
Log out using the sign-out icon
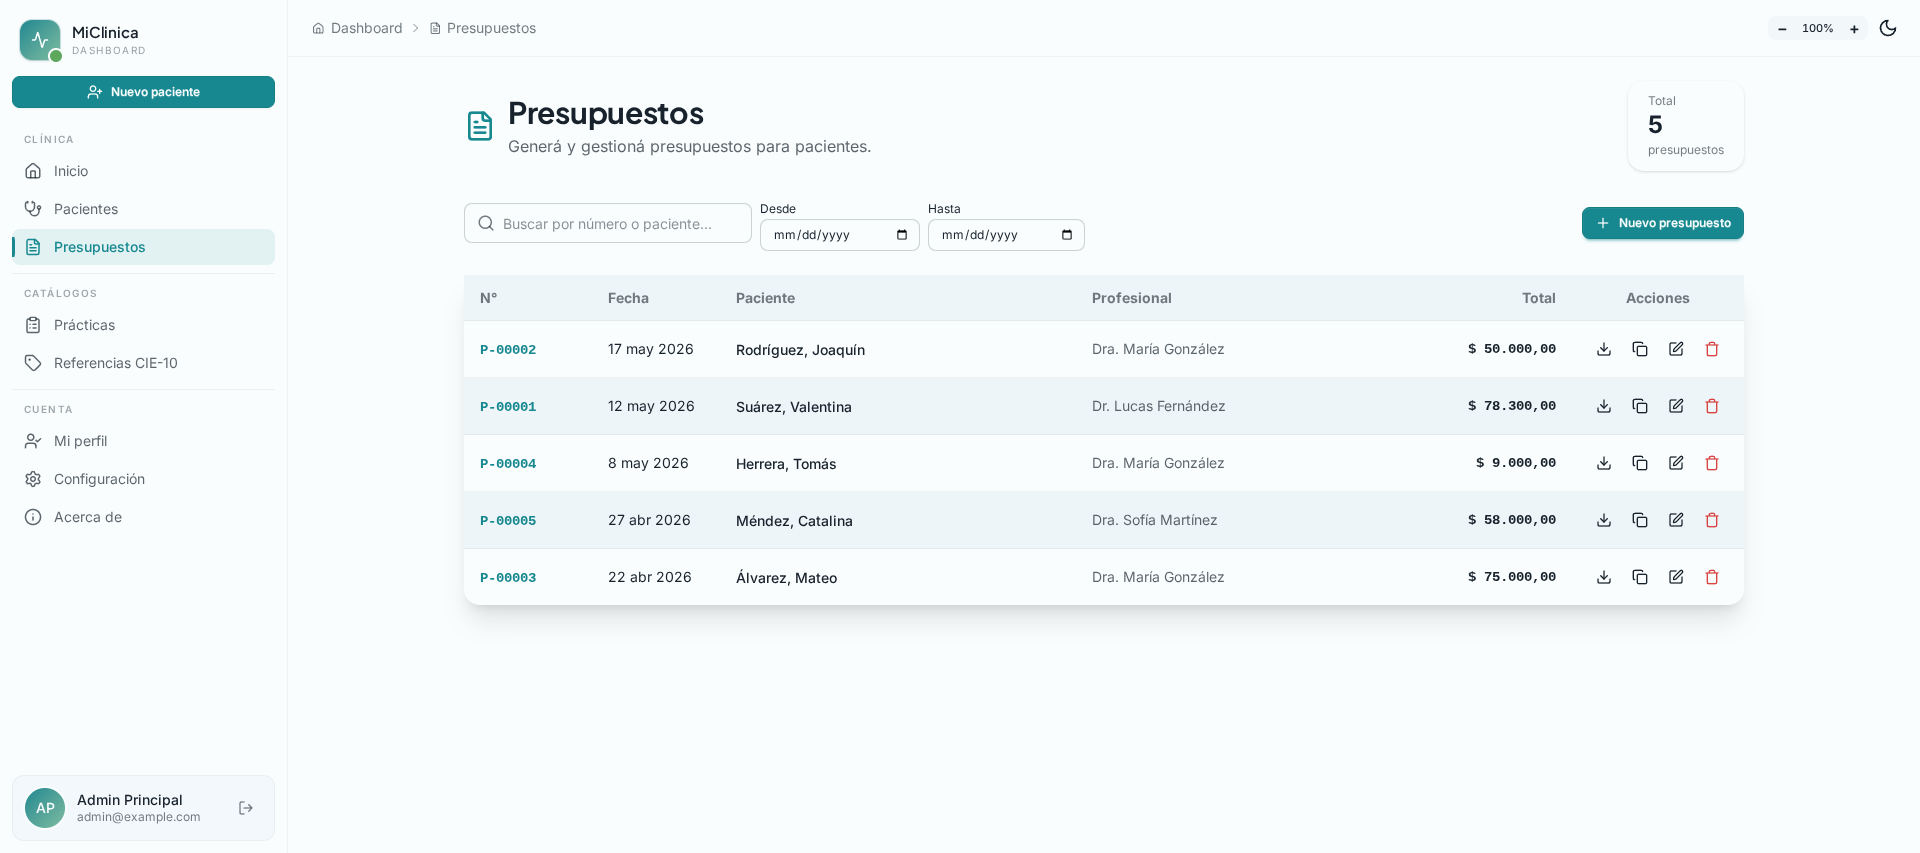pos(246,808)
